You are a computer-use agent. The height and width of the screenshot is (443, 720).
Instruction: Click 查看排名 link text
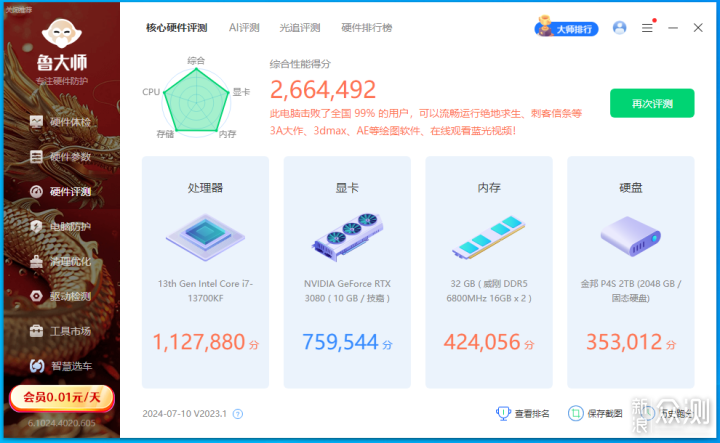coord(532,414)
